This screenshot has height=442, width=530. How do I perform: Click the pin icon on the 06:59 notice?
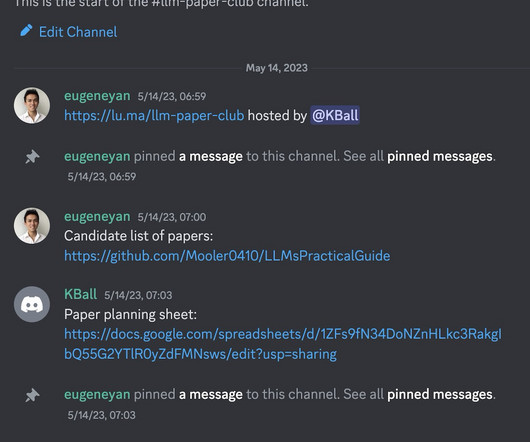point(32,157)
